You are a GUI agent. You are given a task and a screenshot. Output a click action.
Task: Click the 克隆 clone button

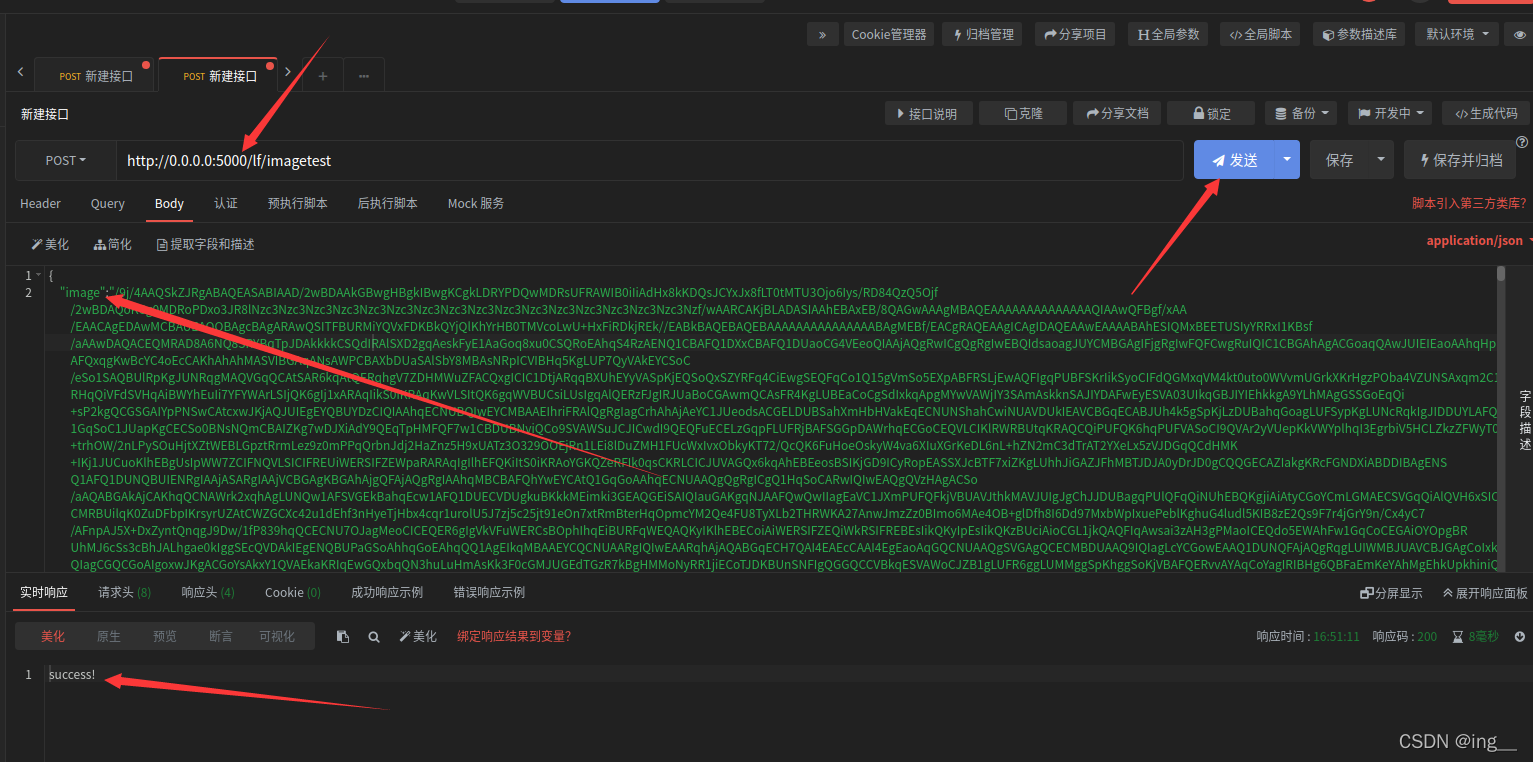tap(1023, 113)
